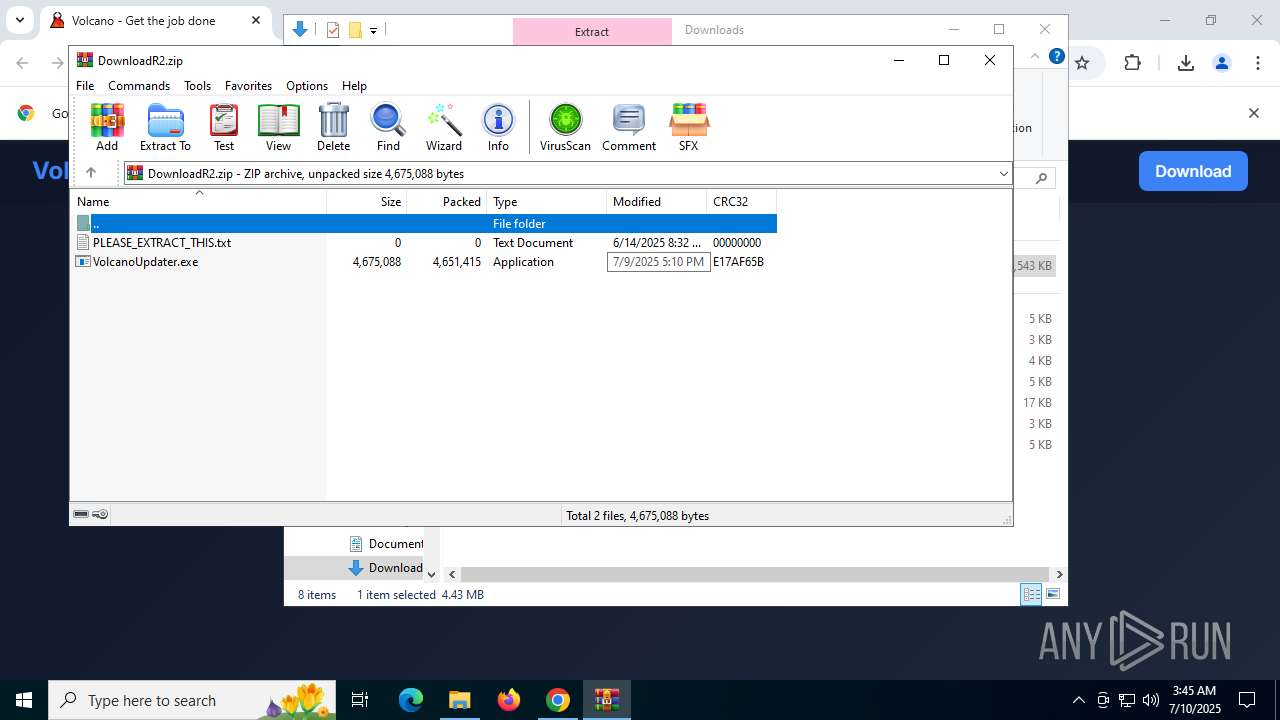Select the VolcanoUpdater.exe file
The width and height of the screenshot is (1280, 720).
(424, 262)
